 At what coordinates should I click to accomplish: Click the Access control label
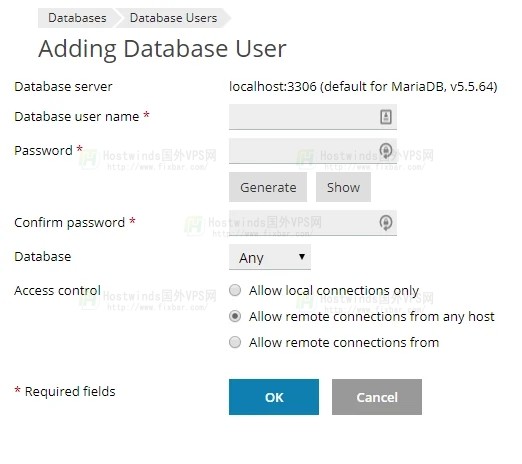click(x=57, y=291)
